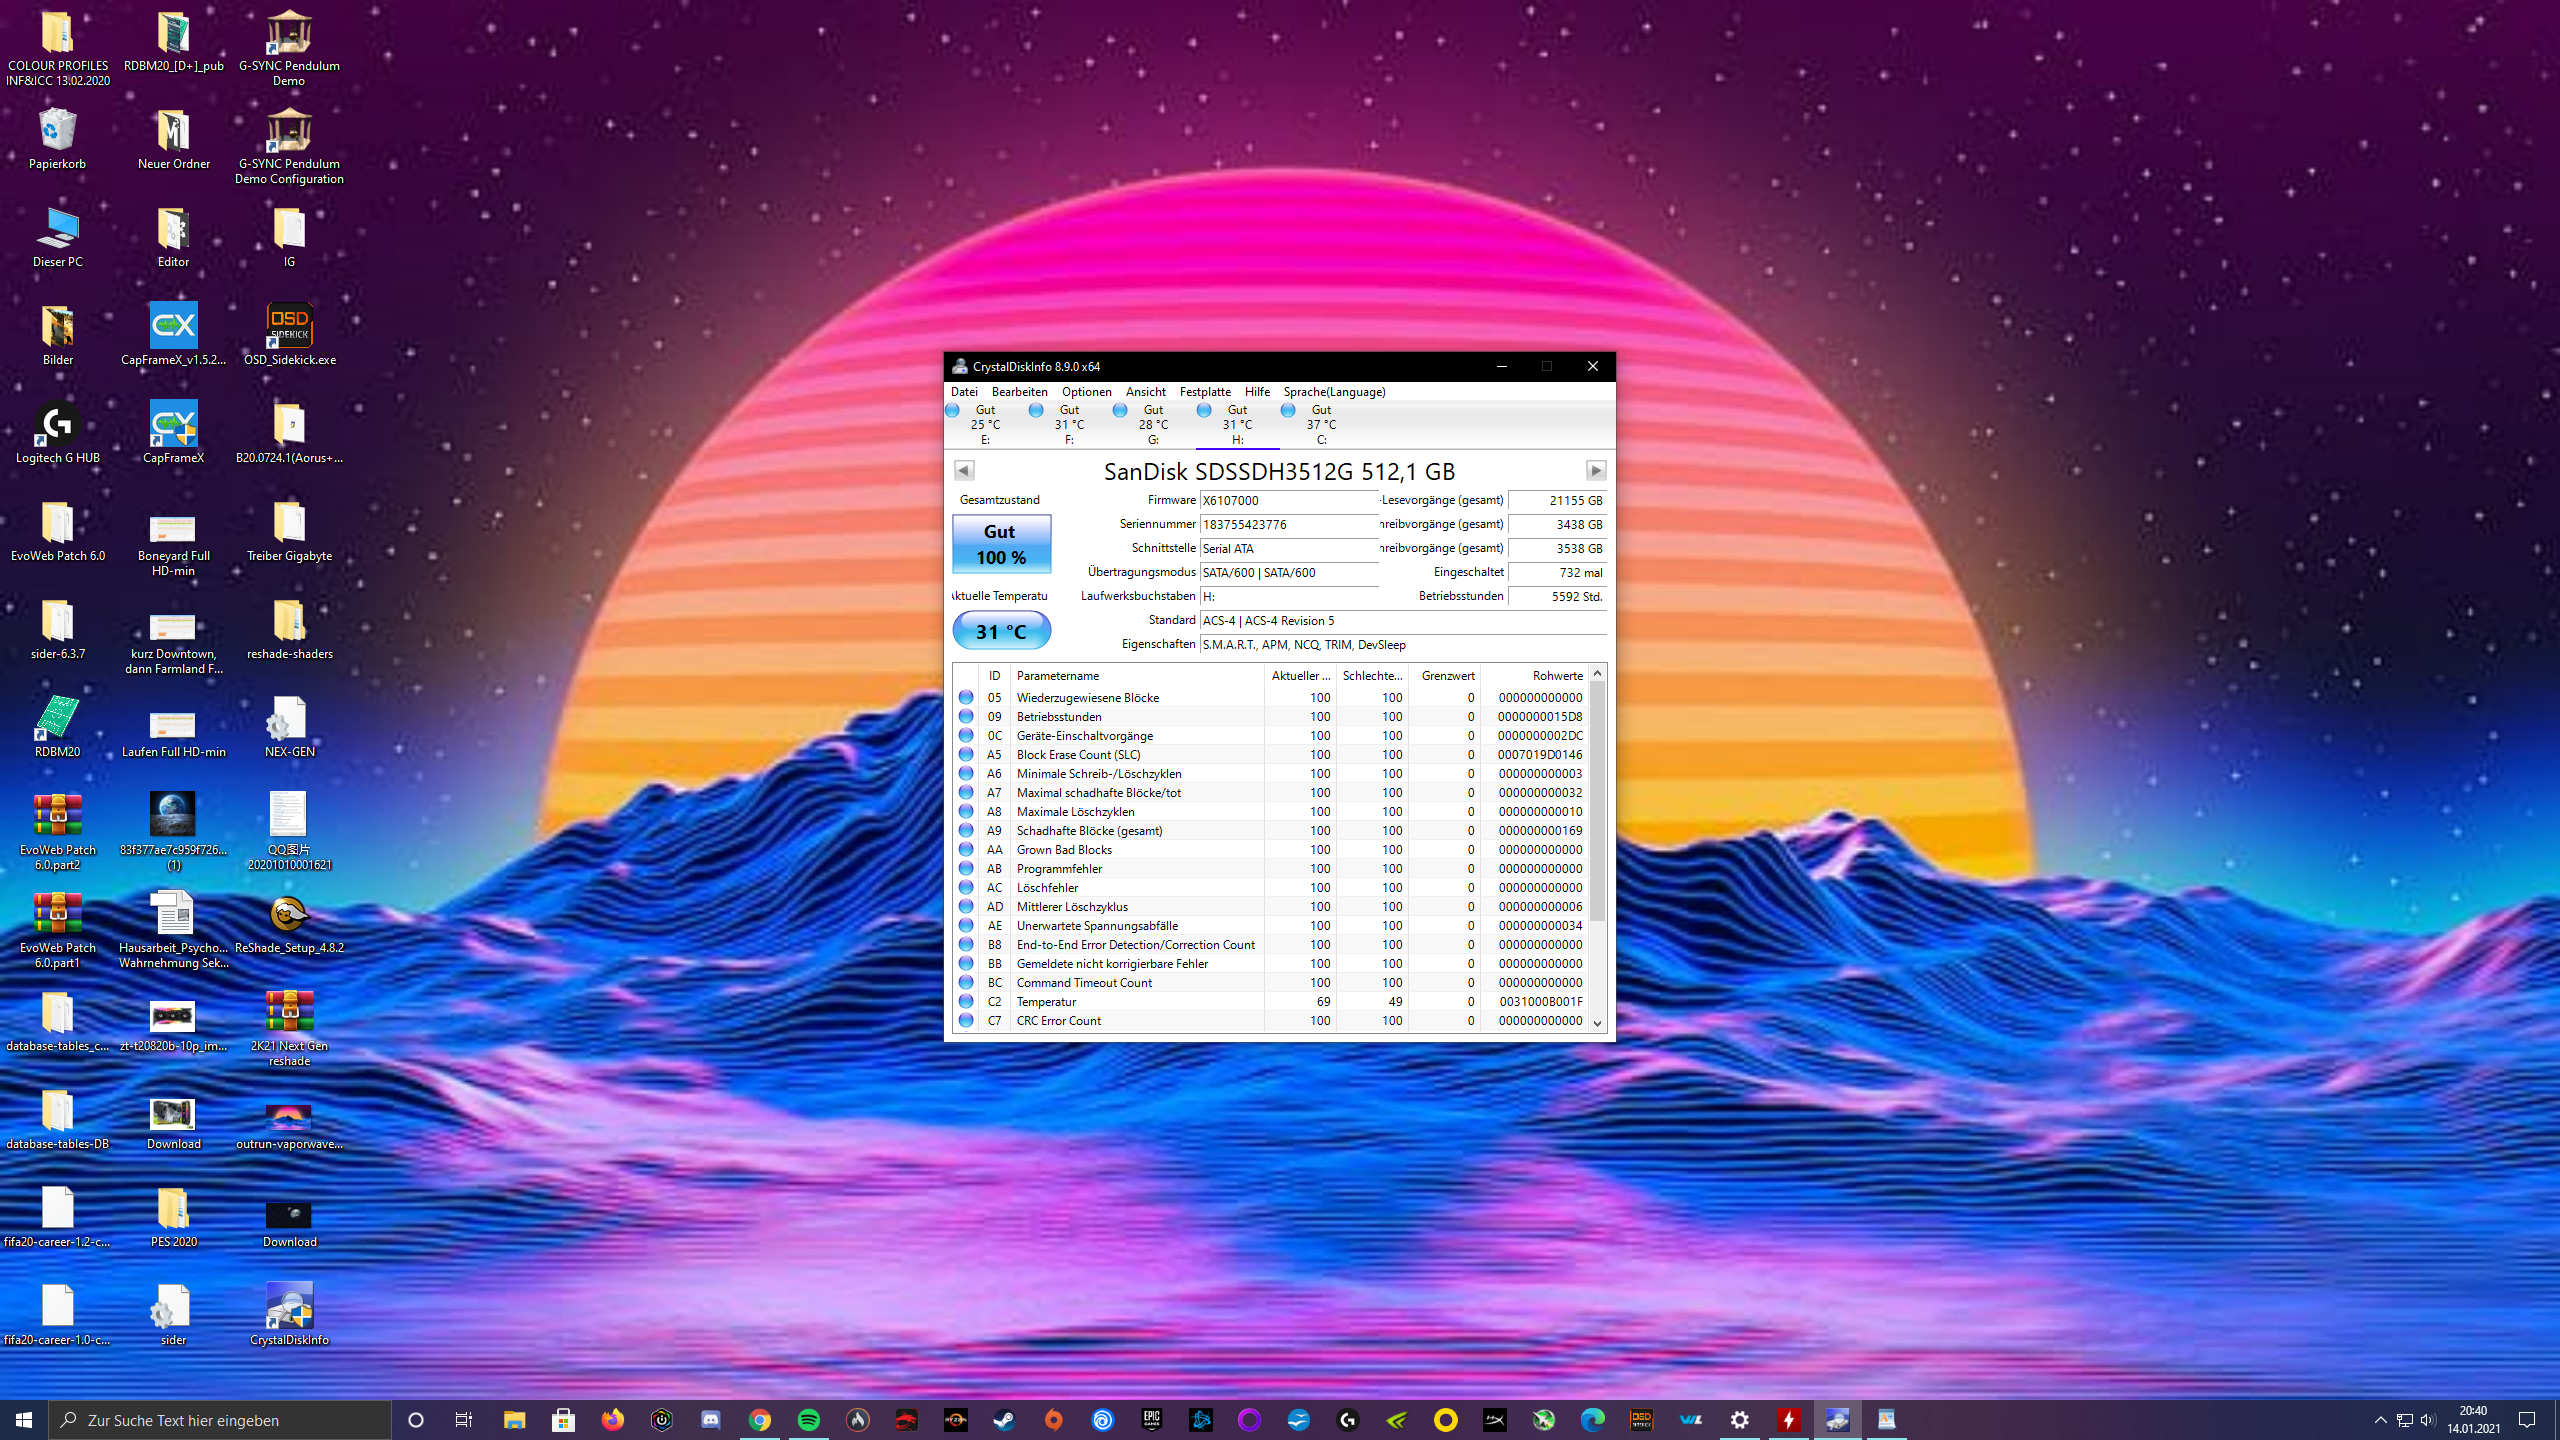Select the C: drive status icon
The height and width of the screenshot is (1440, 2560).
pyautogui.click(x=1288, y=411)
